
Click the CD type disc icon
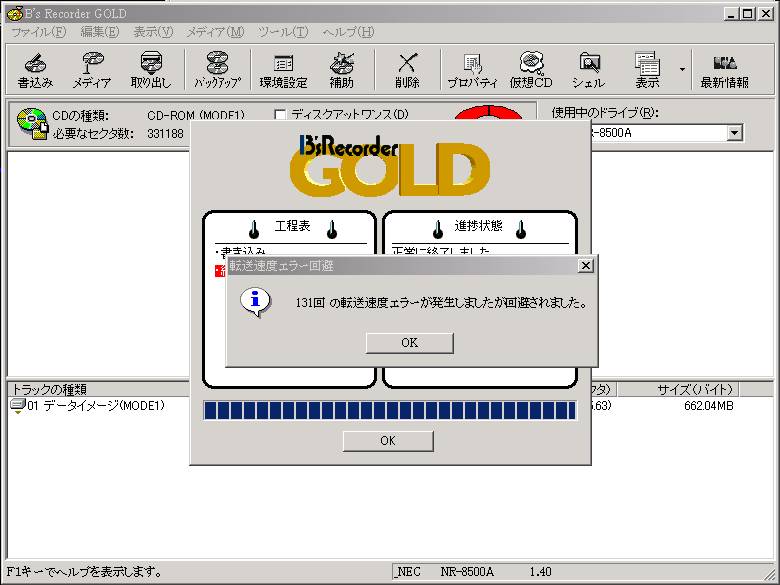coord(32,123)
